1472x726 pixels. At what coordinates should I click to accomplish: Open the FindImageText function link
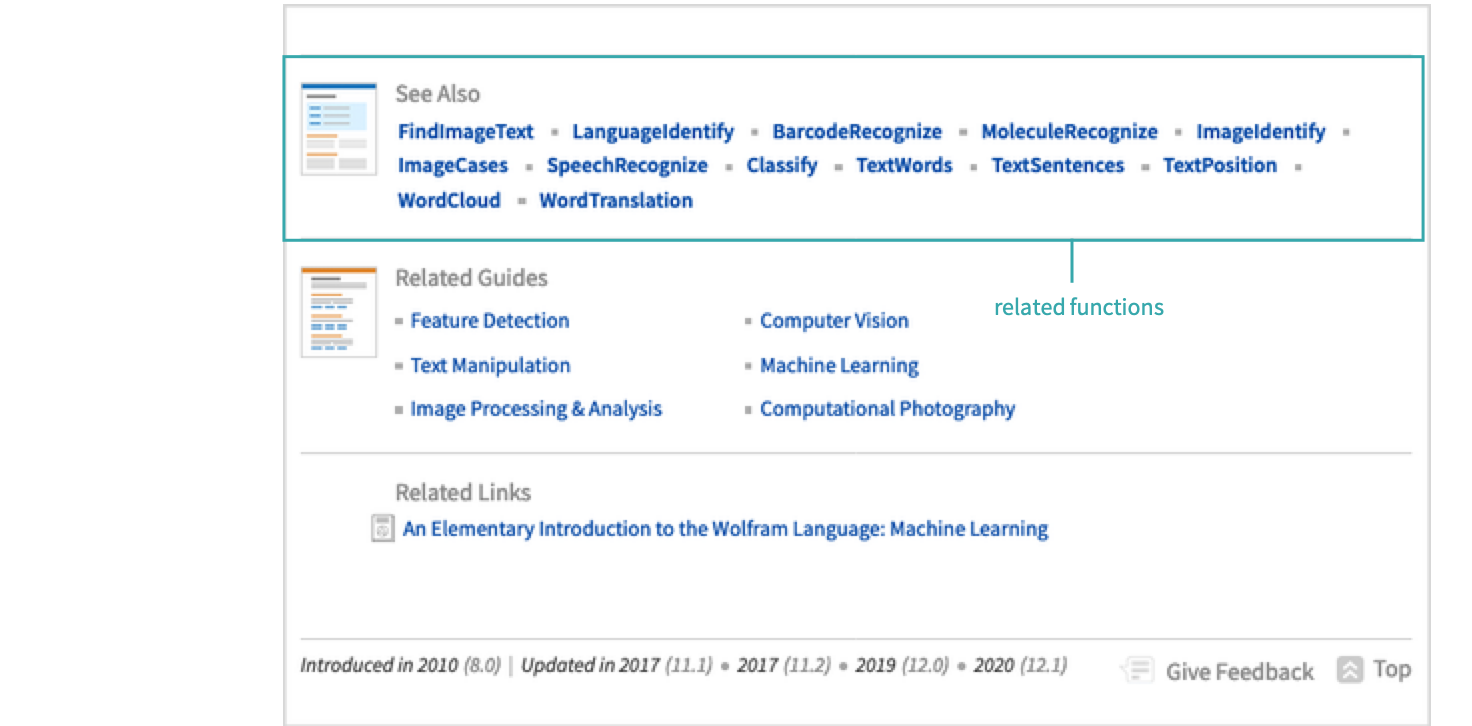[466, 132]
